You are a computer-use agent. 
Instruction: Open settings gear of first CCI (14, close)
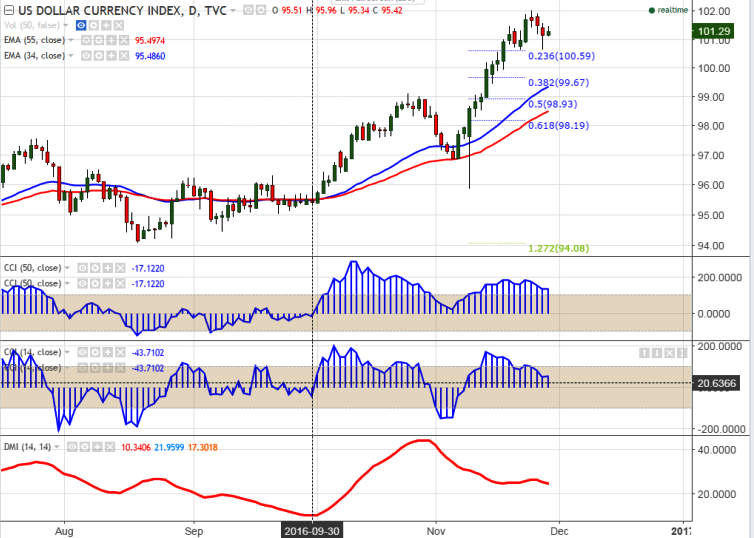tap(95, 352)
